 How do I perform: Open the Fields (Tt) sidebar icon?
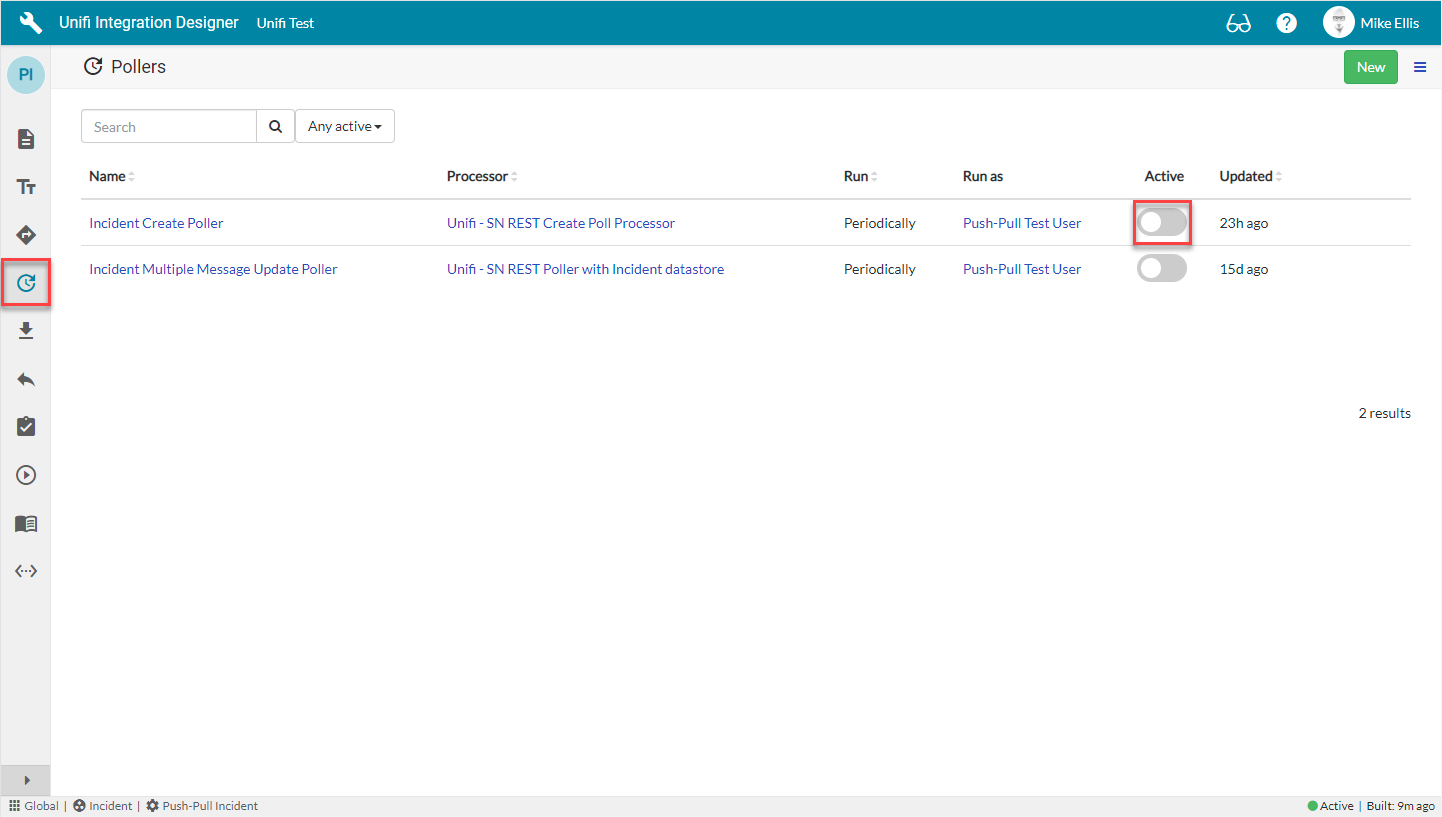[x=26, y=187]
